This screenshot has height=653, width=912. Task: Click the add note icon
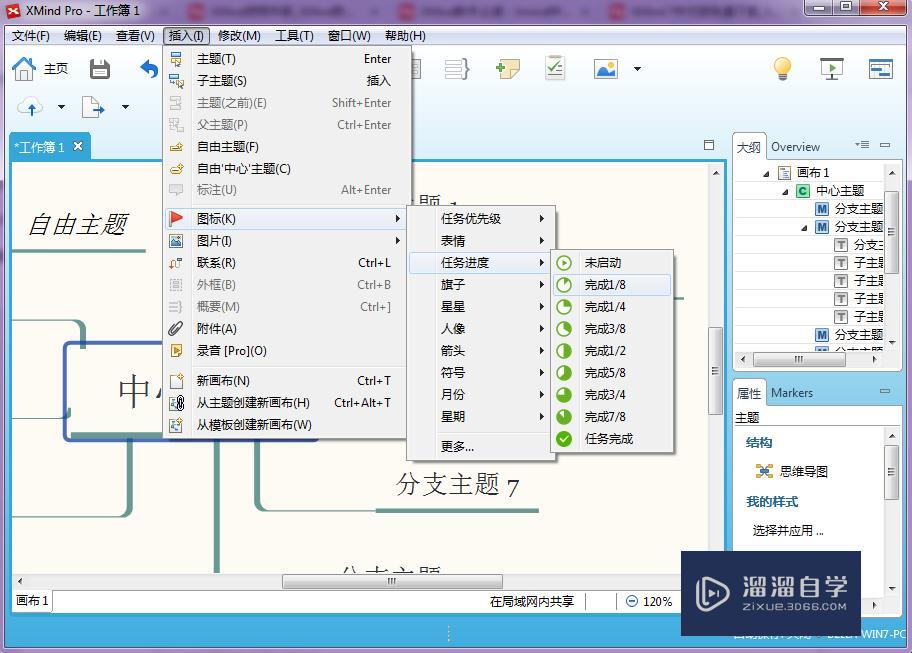507,69
